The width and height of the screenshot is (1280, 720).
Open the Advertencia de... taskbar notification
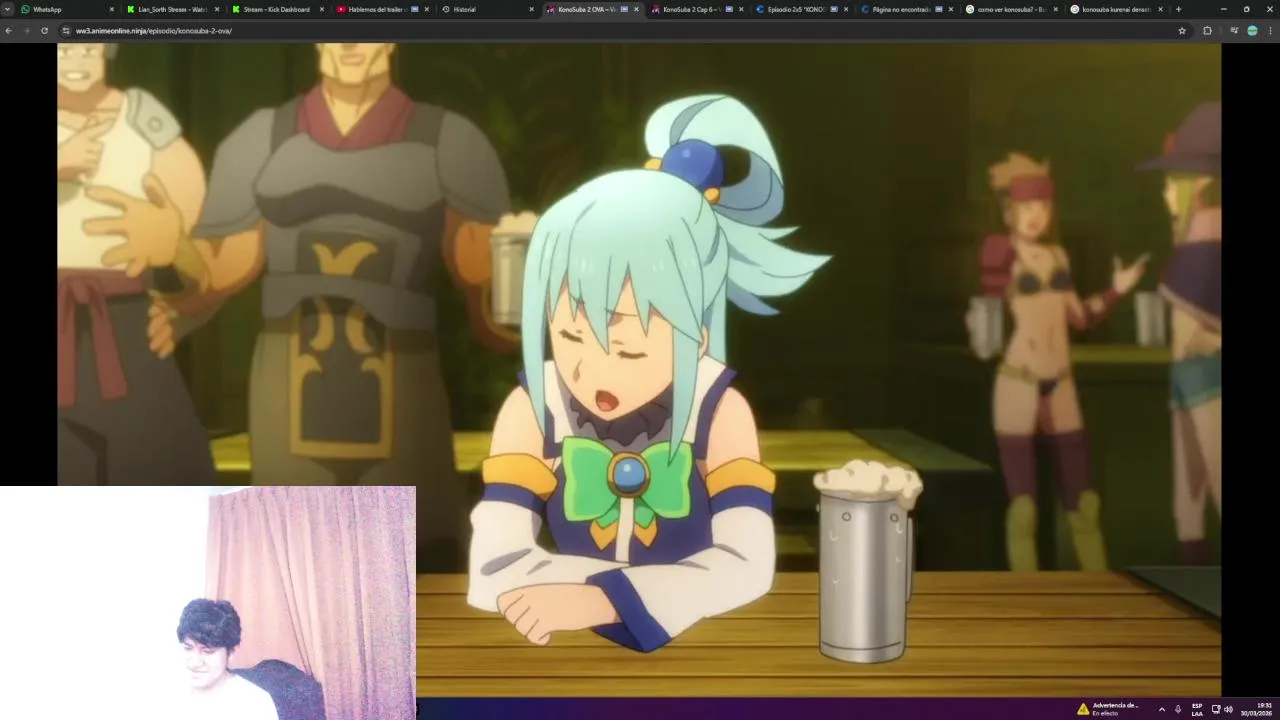[1107, 709]
